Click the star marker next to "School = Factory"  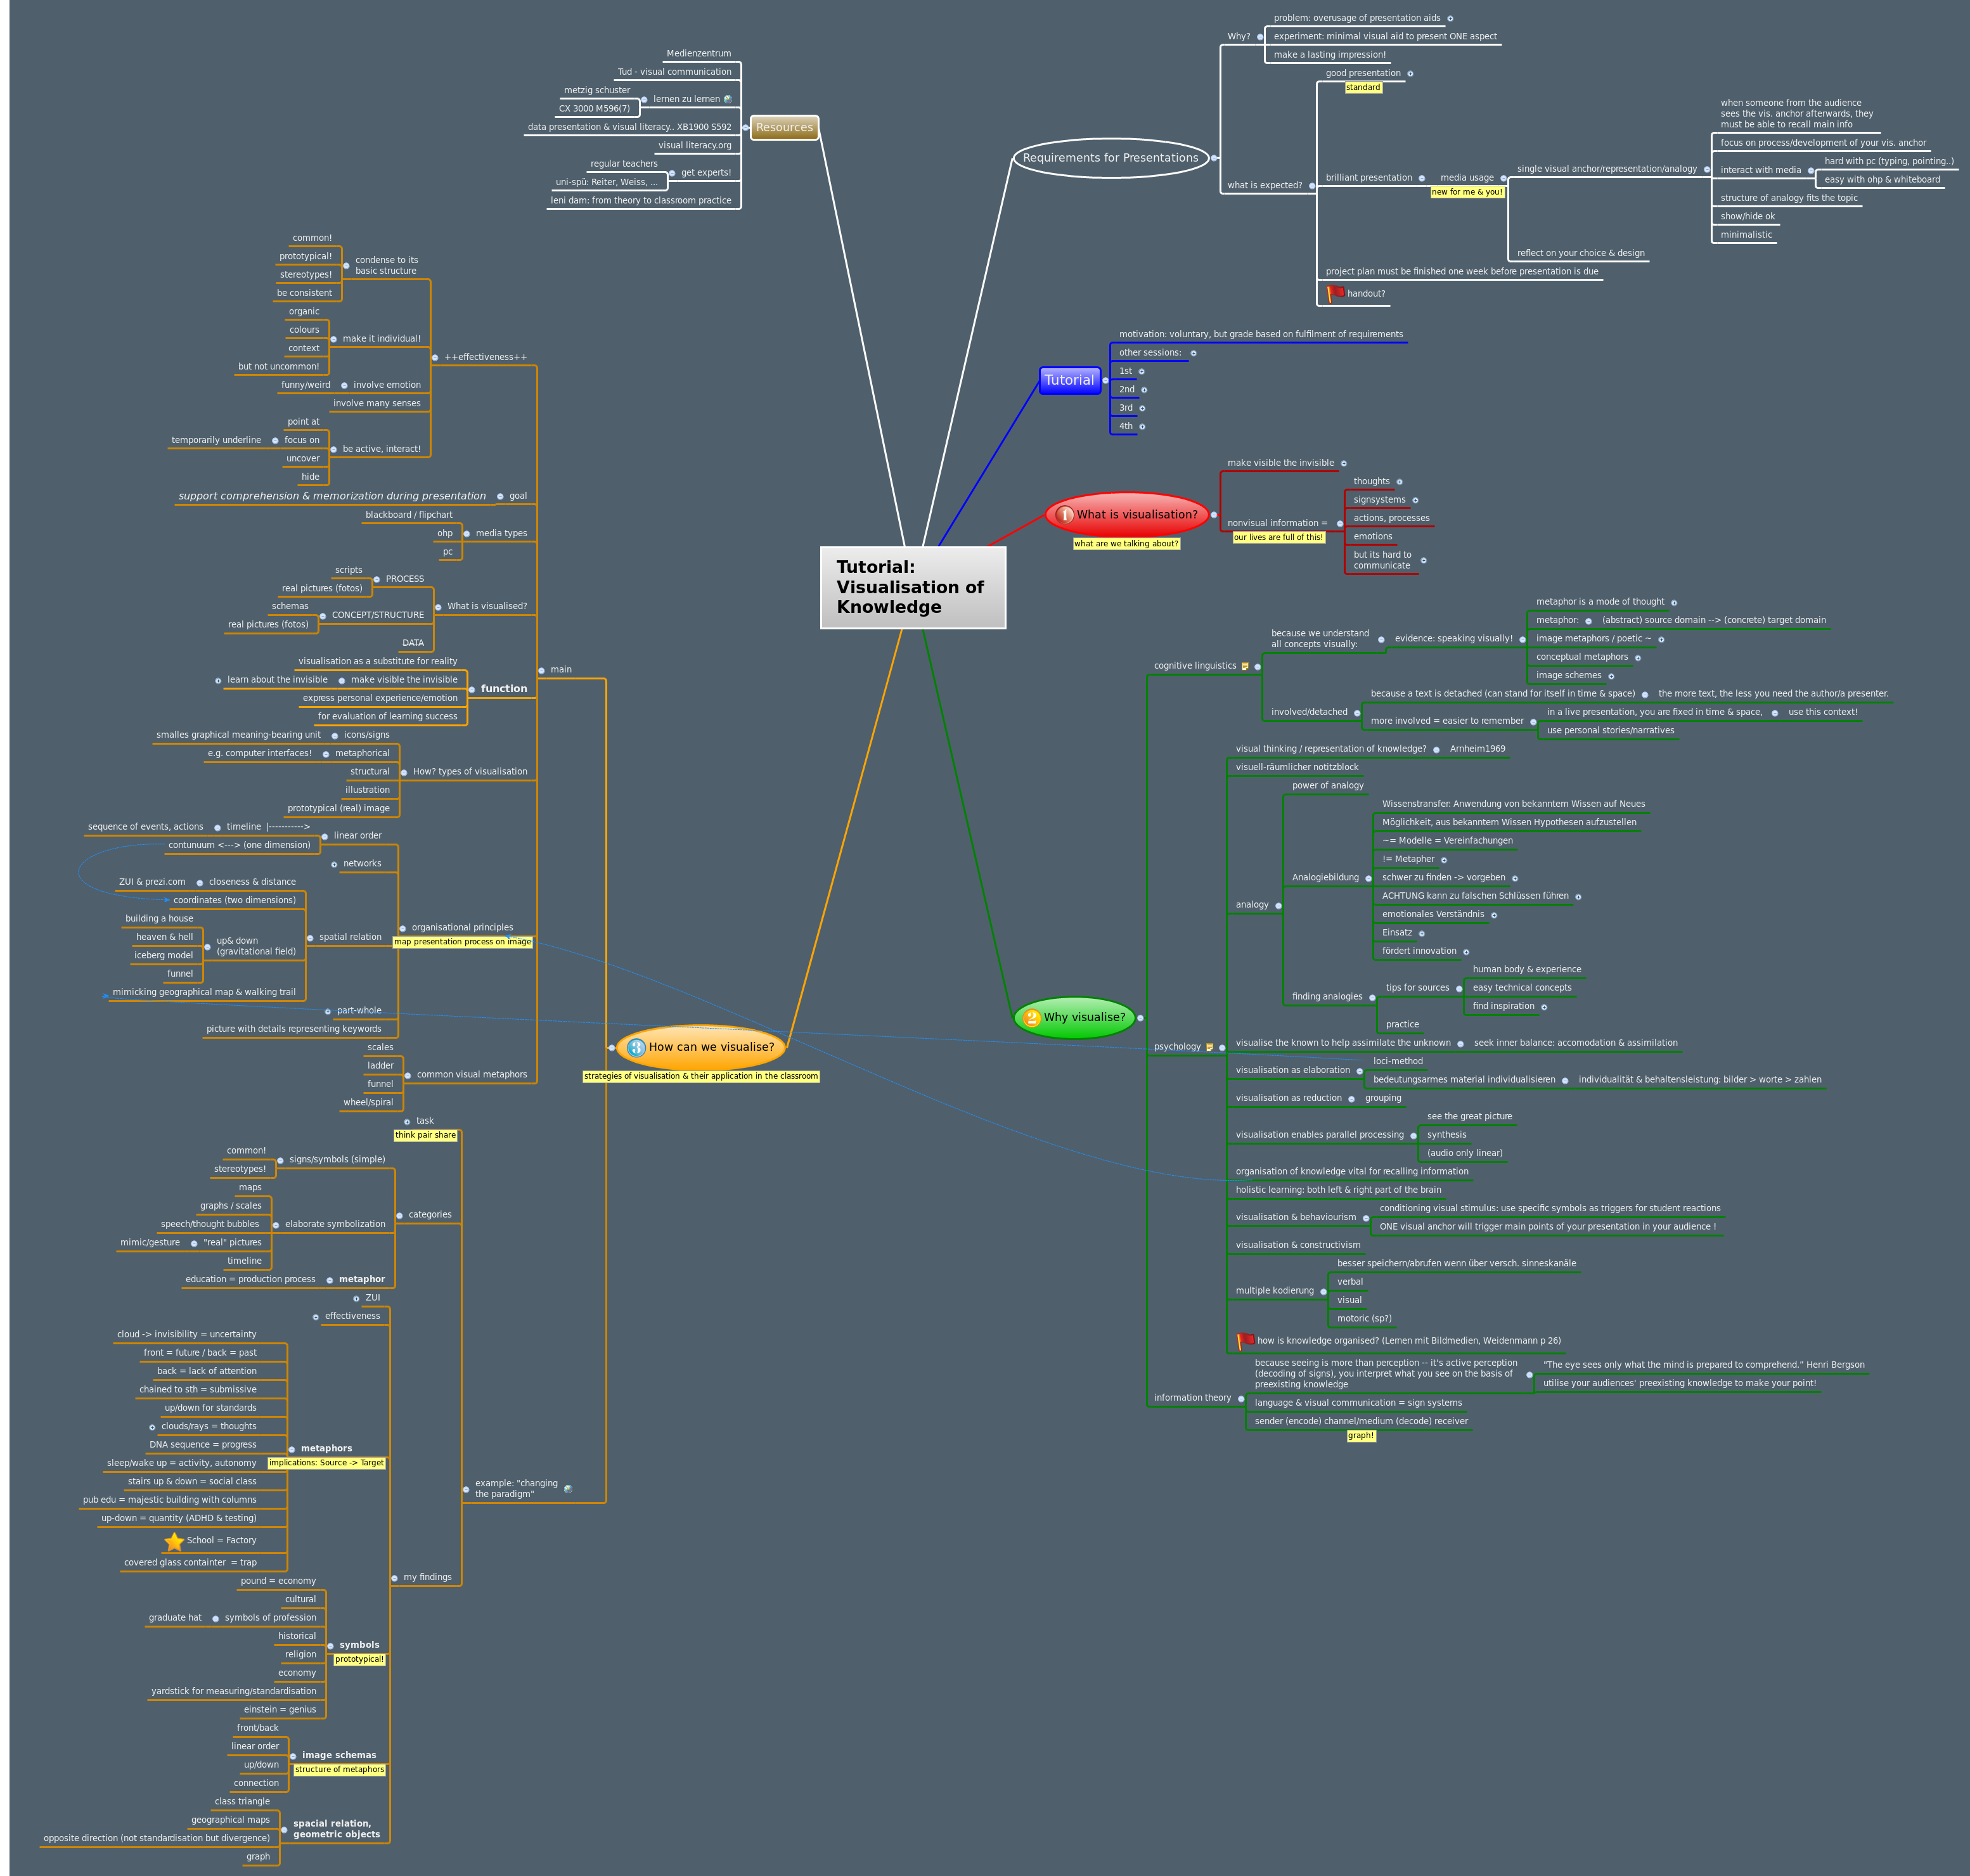pos(175,1540)
